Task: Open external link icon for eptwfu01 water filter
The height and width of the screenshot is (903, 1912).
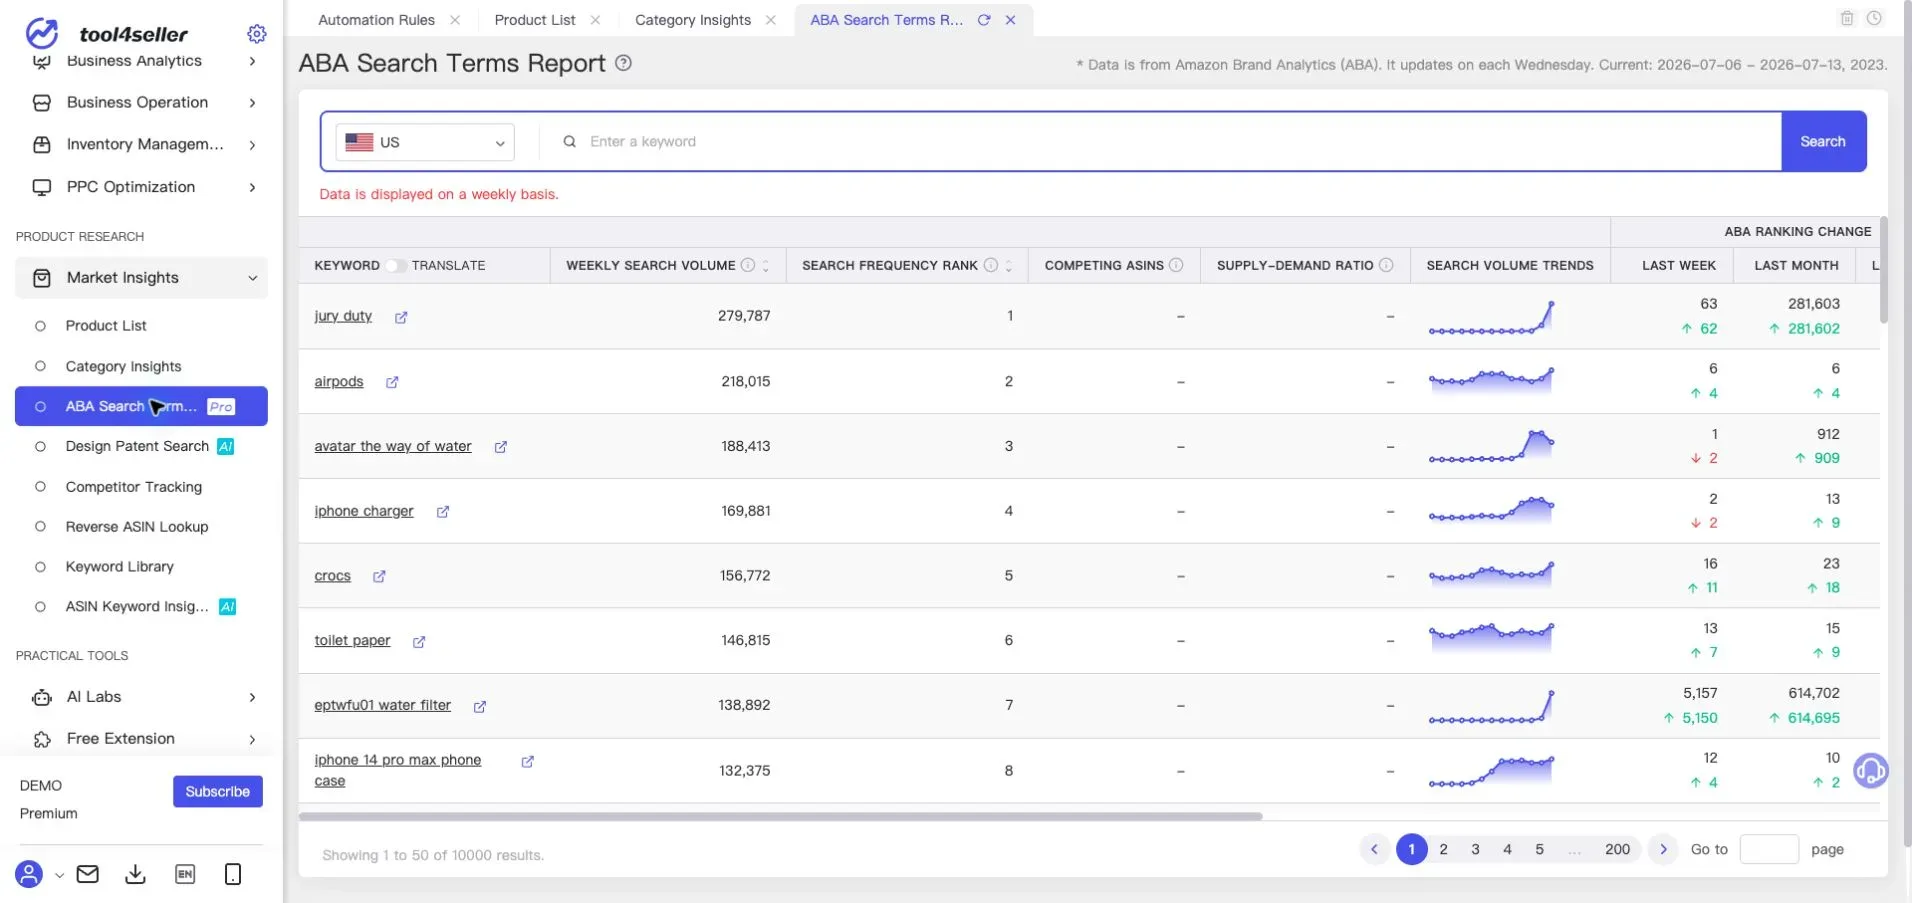Action: (x=480, y=706)
